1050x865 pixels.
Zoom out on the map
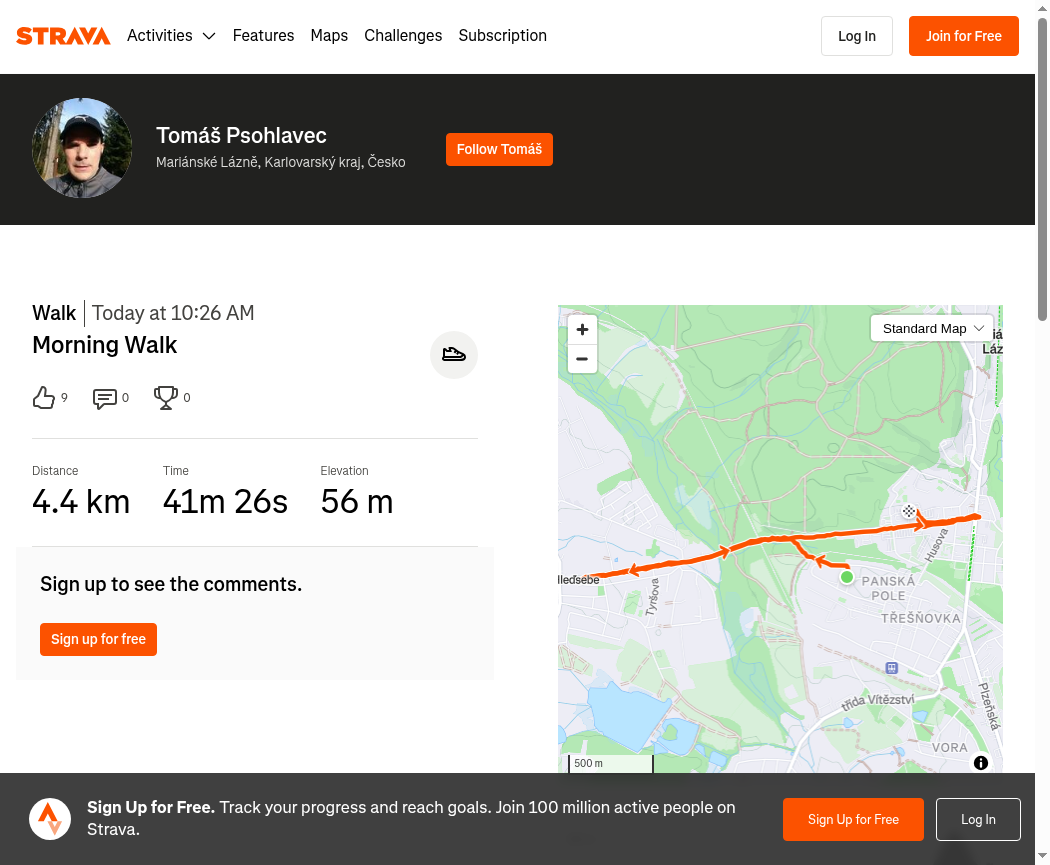coord(582,359)
